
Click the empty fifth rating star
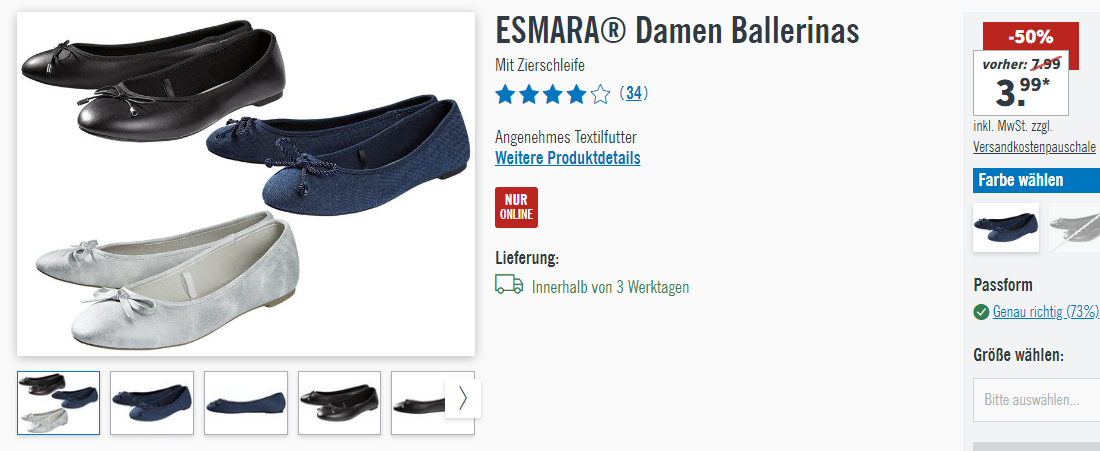click(601, 94)
